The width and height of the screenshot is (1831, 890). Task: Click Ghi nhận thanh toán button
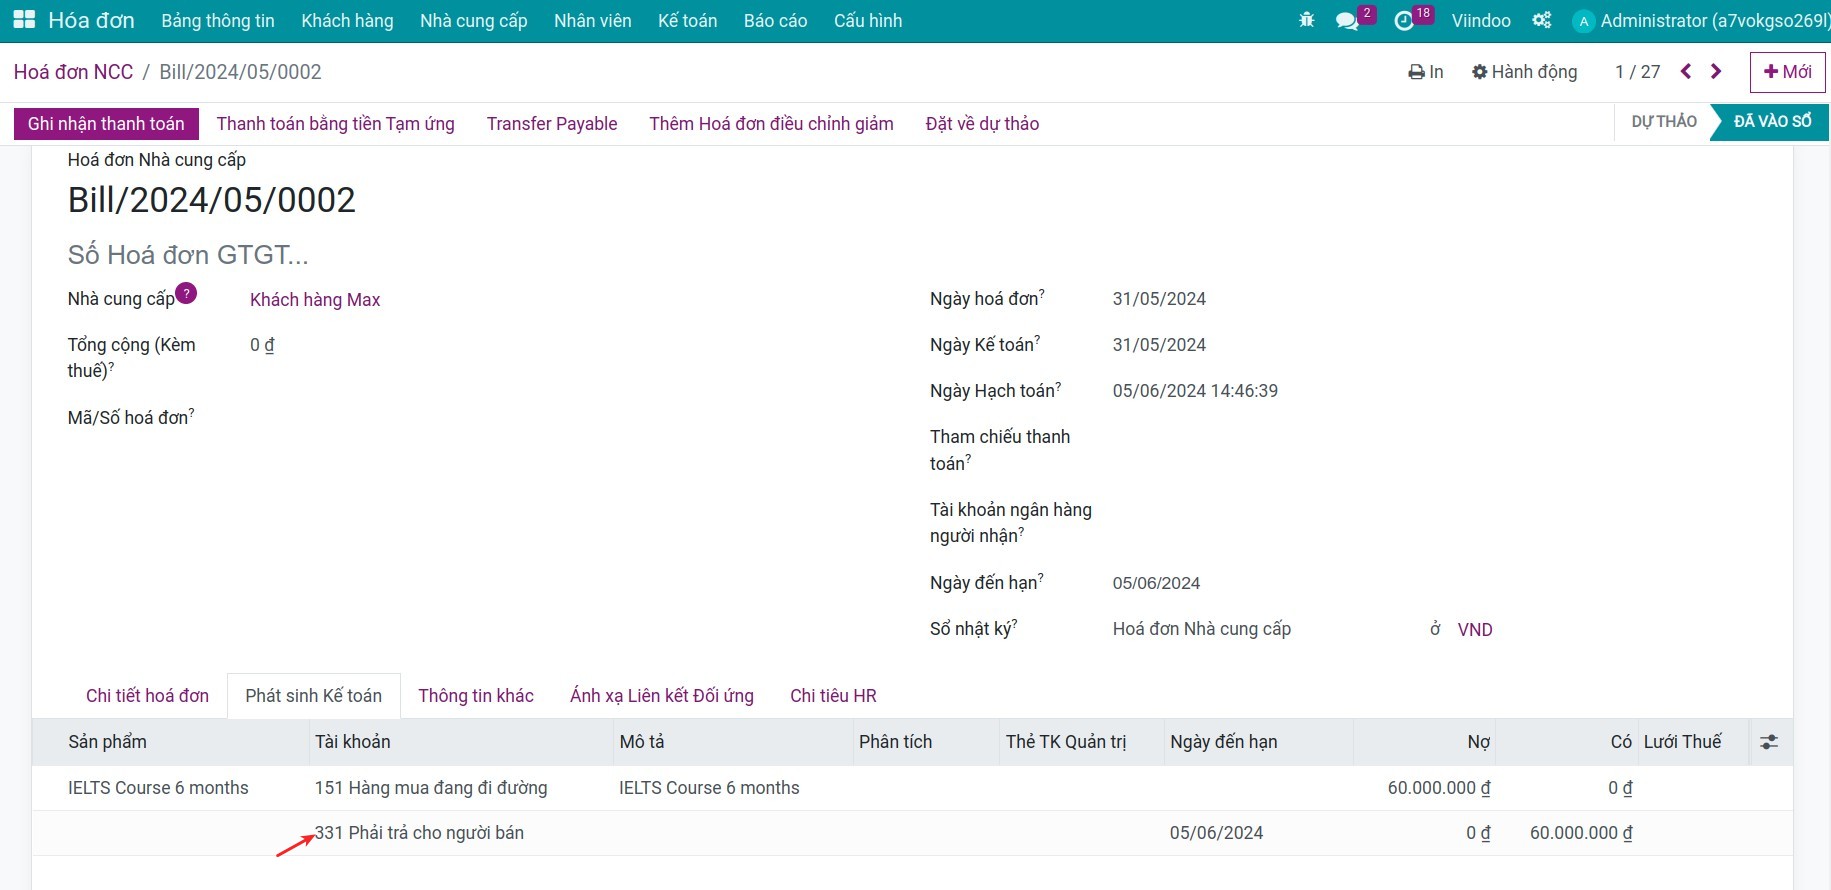106,124
